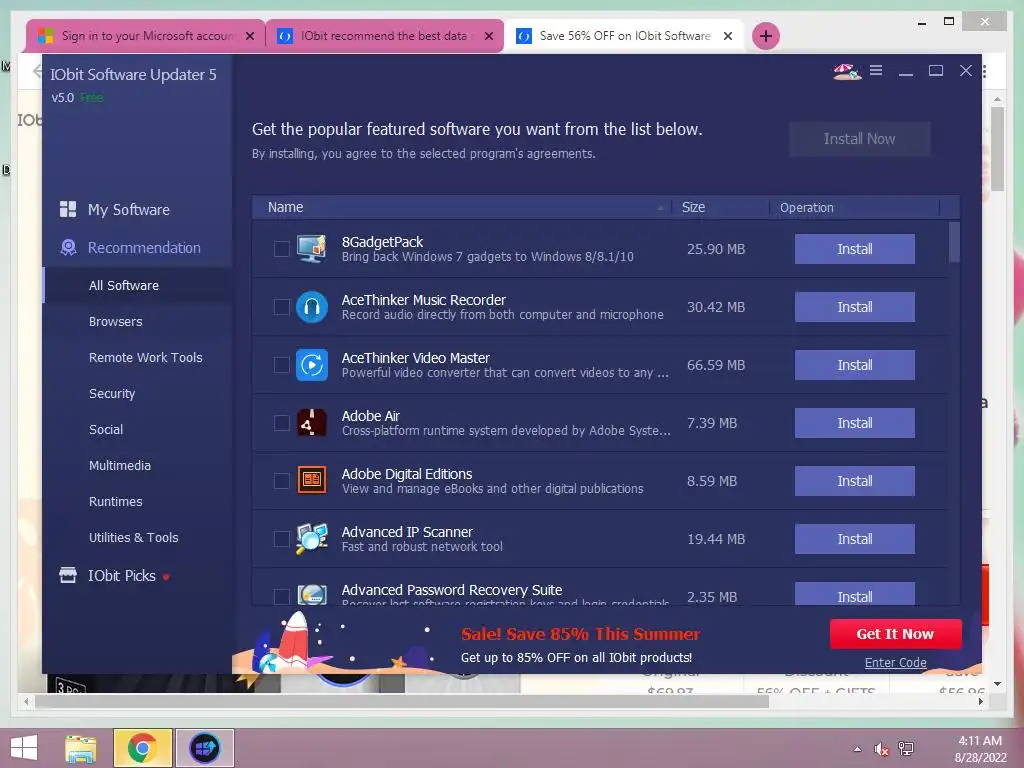Click the Install Now button

tap(859, 138)
